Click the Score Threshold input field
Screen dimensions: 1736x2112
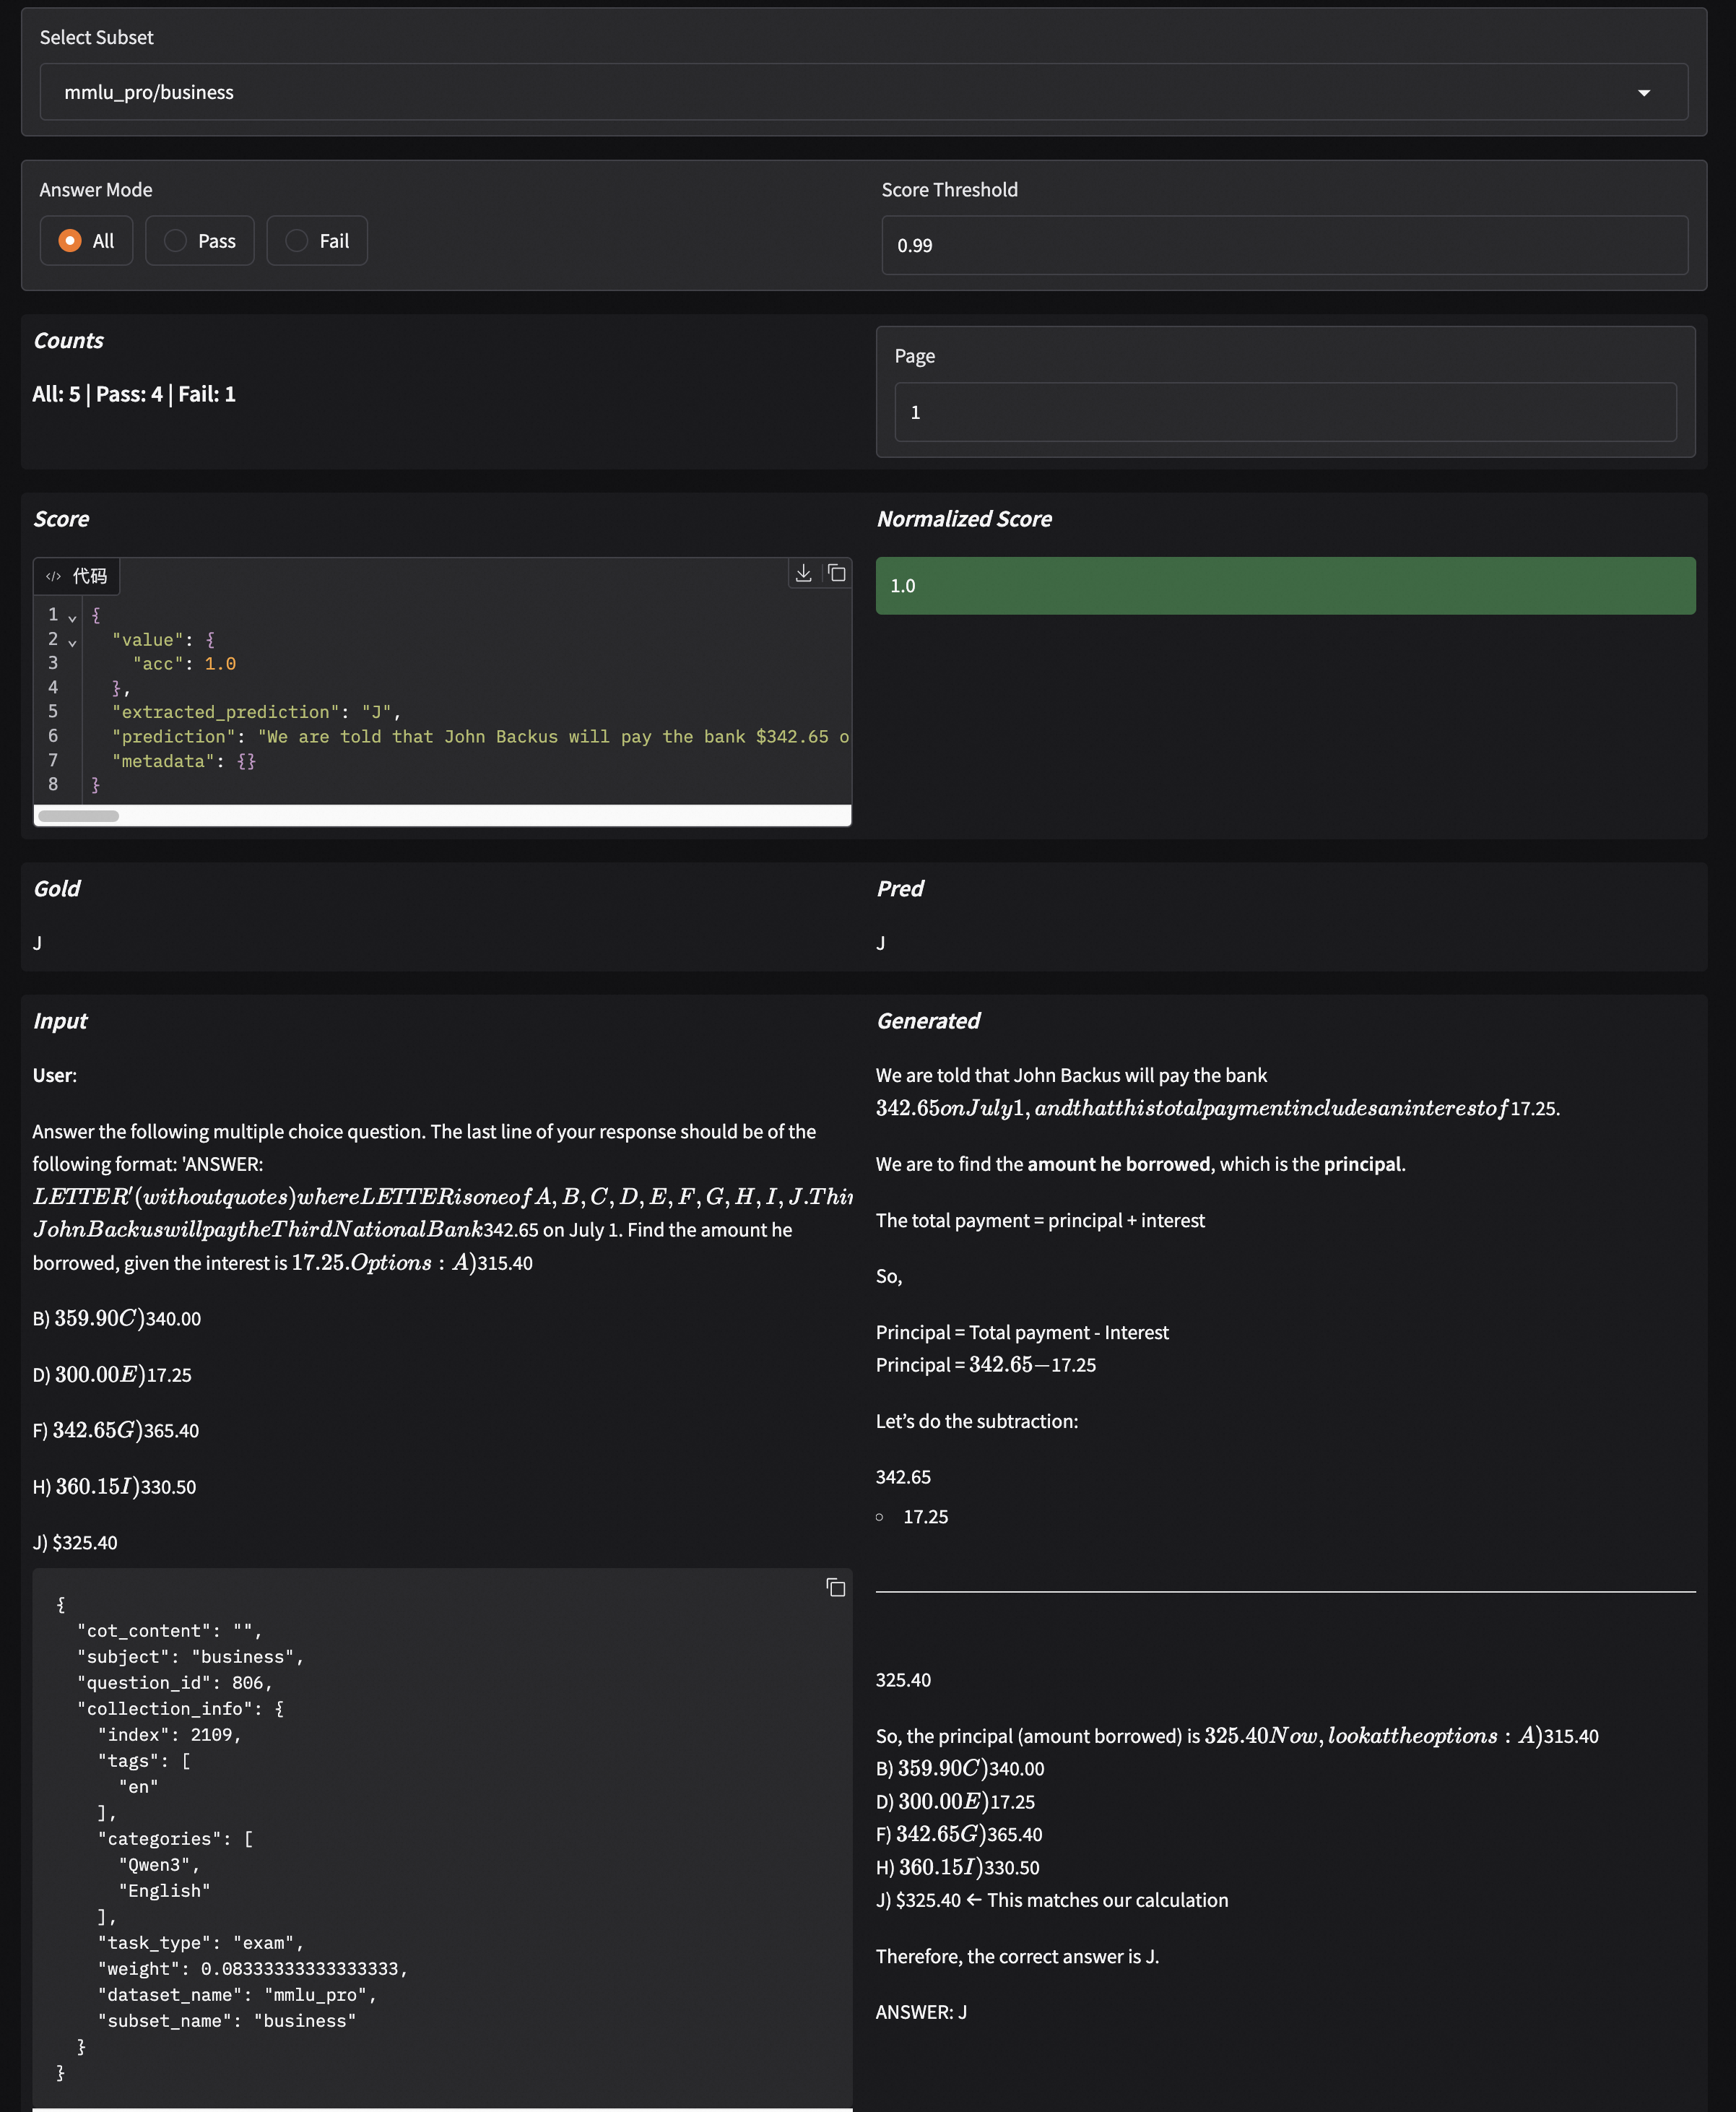tap(1284, 245)
